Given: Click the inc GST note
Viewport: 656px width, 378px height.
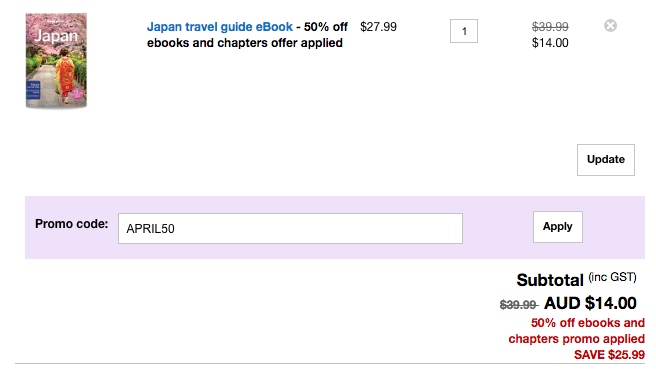Looking at the screenshot, I should 612,277.
